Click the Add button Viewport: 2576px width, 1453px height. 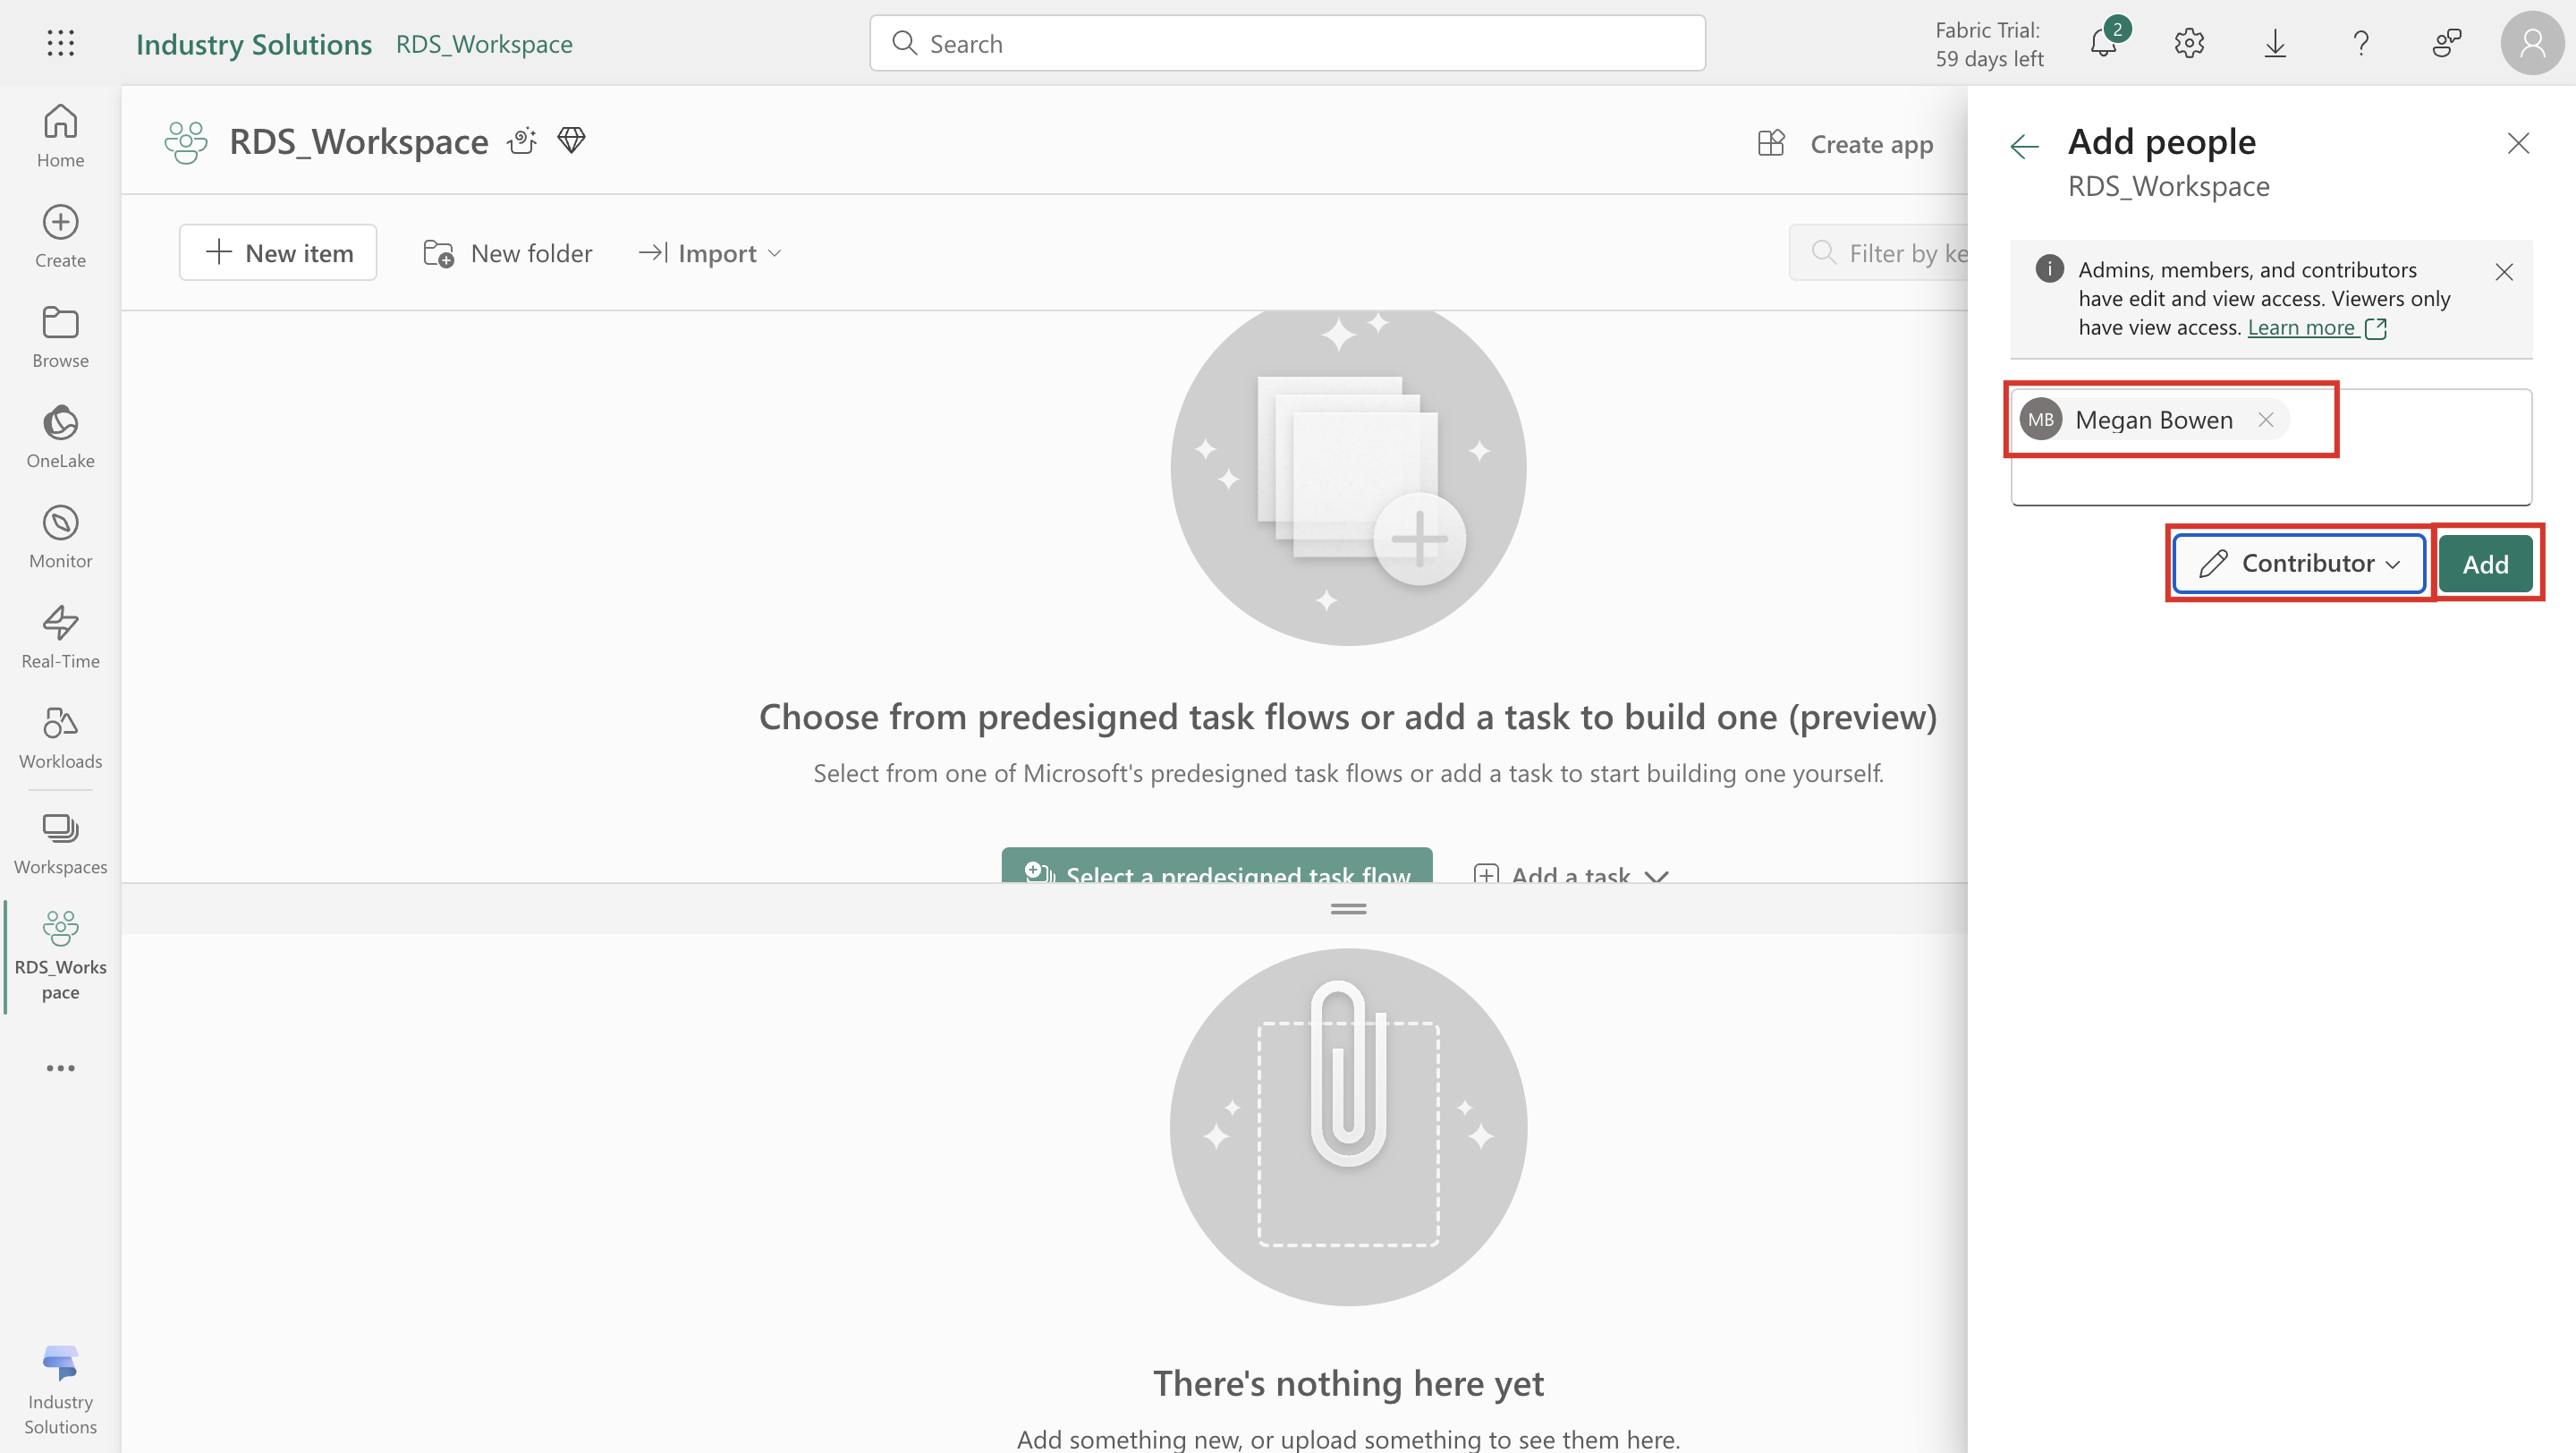click(2485, 564)
